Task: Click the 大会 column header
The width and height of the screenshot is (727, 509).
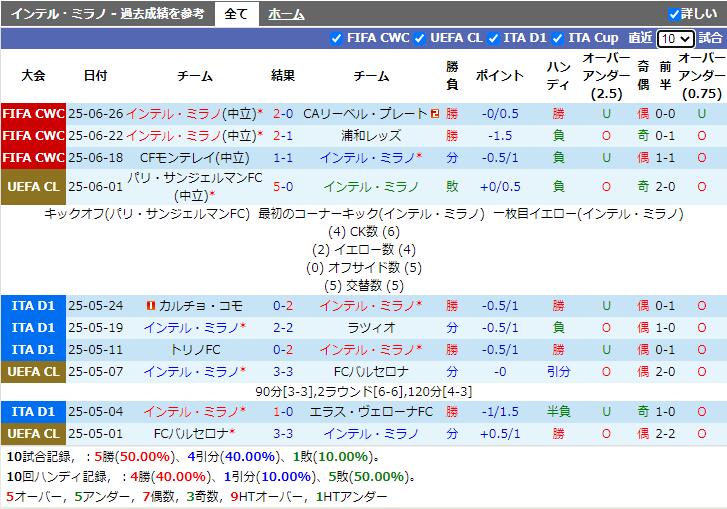Action: 33,76
